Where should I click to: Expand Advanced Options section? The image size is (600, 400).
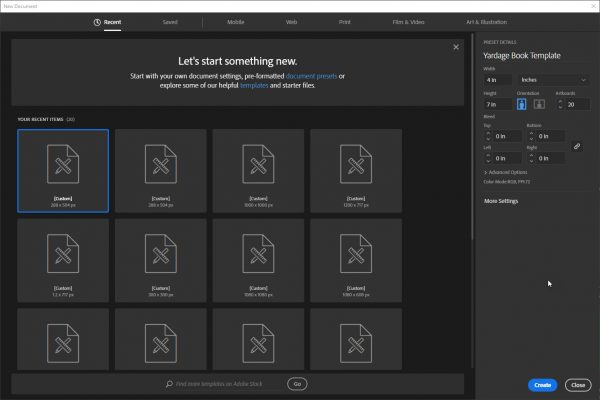tap(507, 172)
